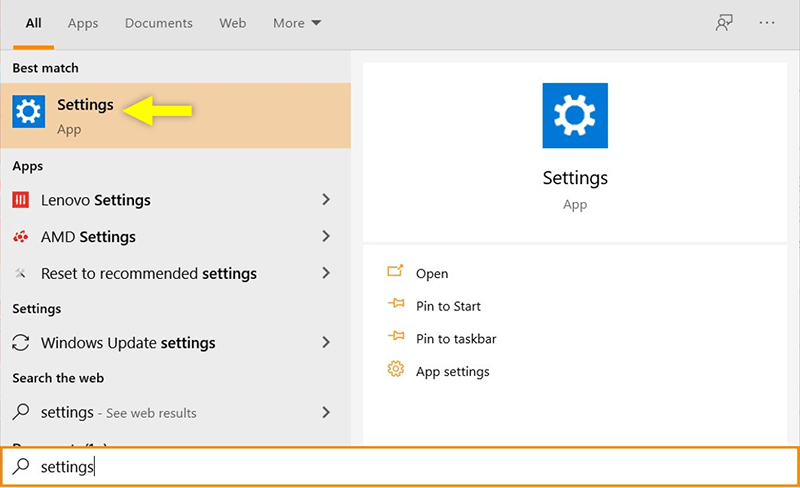The width and height of the screenshot is (800, 488).
Task: Click the large Settings gear icon in preview pane
Action: click(574, 116)
